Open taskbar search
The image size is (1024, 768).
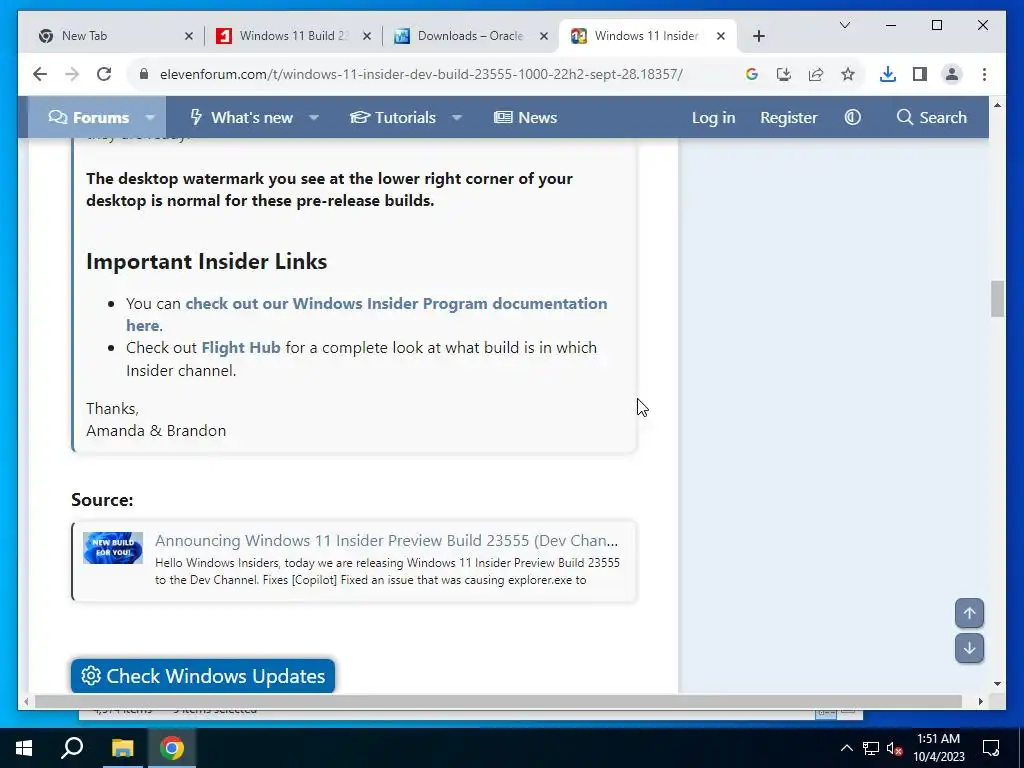(x=72, y=748)
